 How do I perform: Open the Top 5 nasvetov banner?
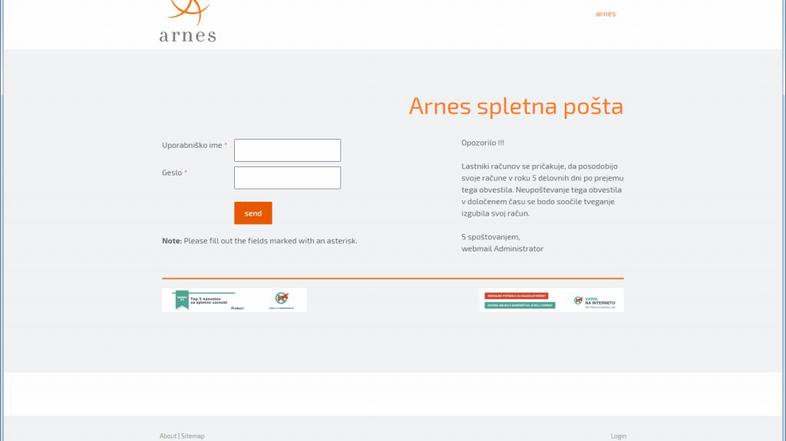coord(234,300)
